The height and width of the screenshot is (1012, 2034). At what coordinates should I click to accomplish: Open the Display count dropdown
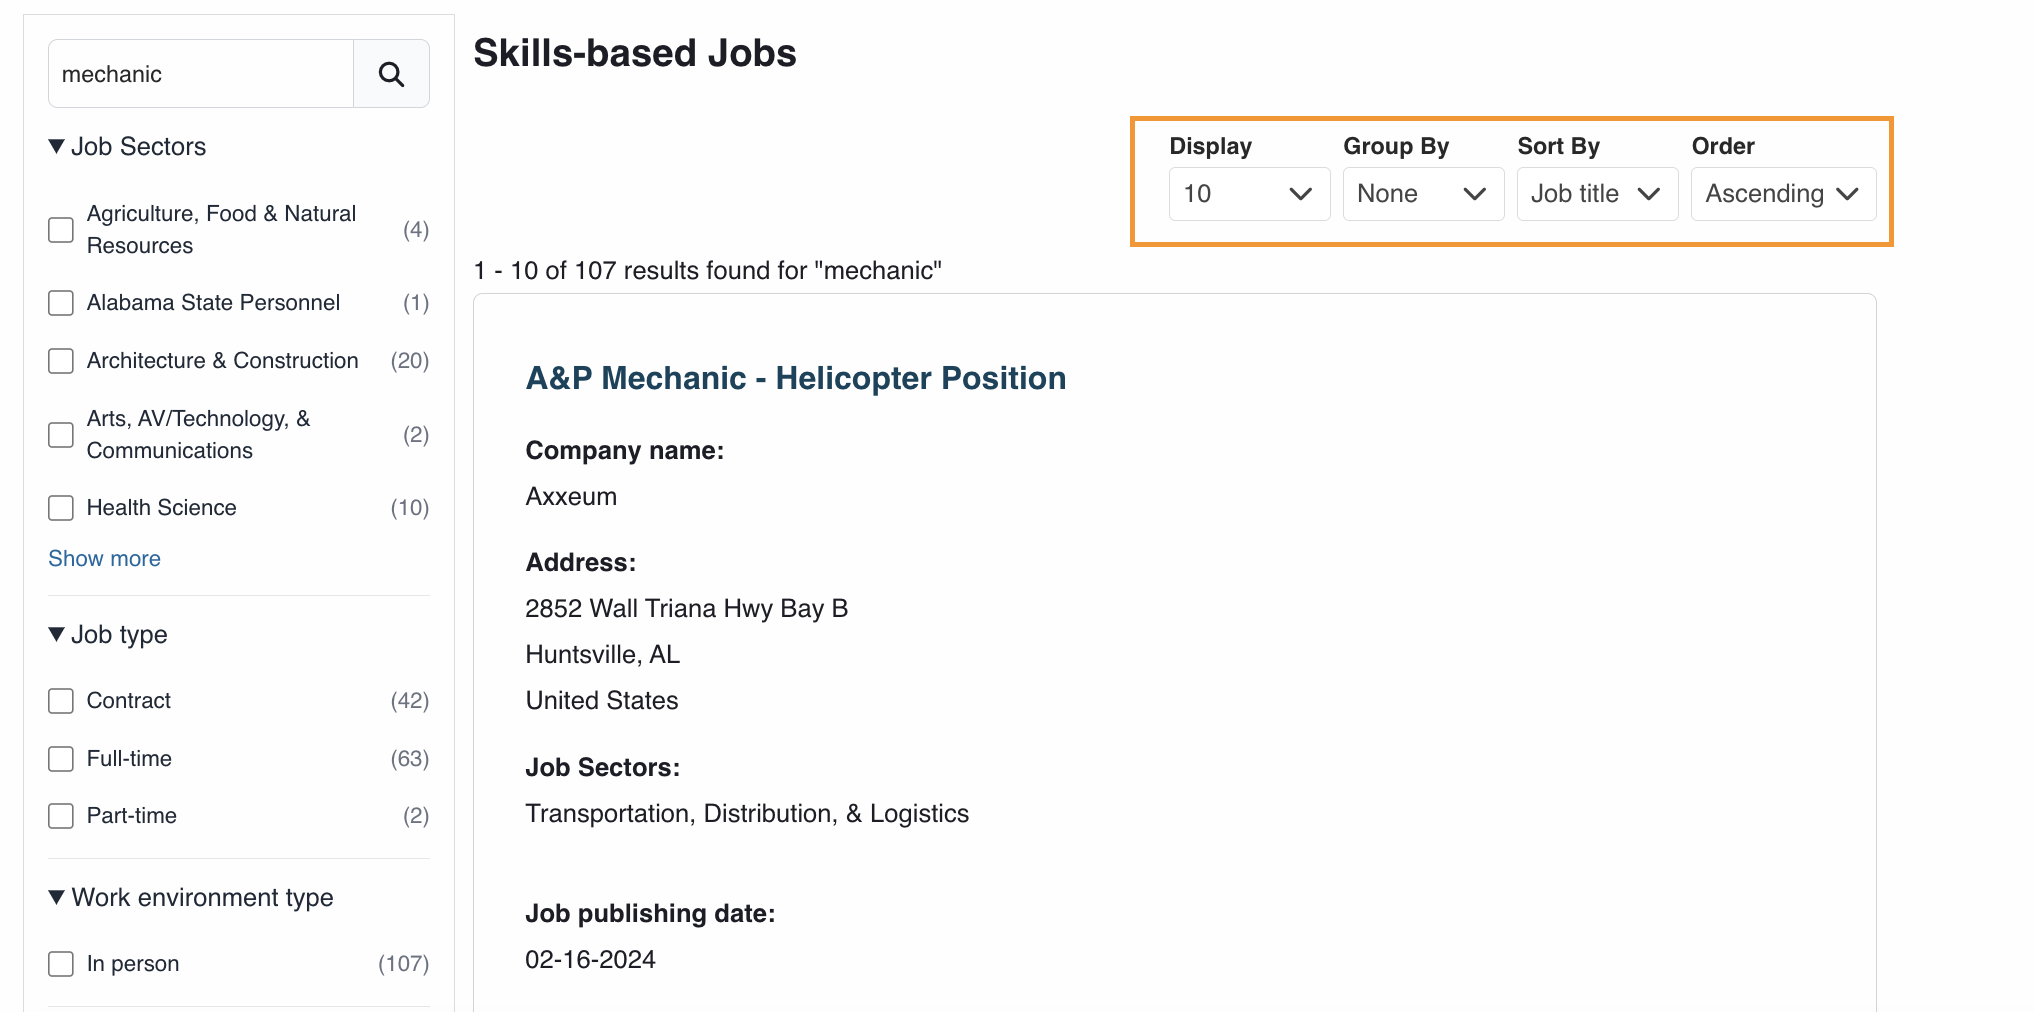1249,194
